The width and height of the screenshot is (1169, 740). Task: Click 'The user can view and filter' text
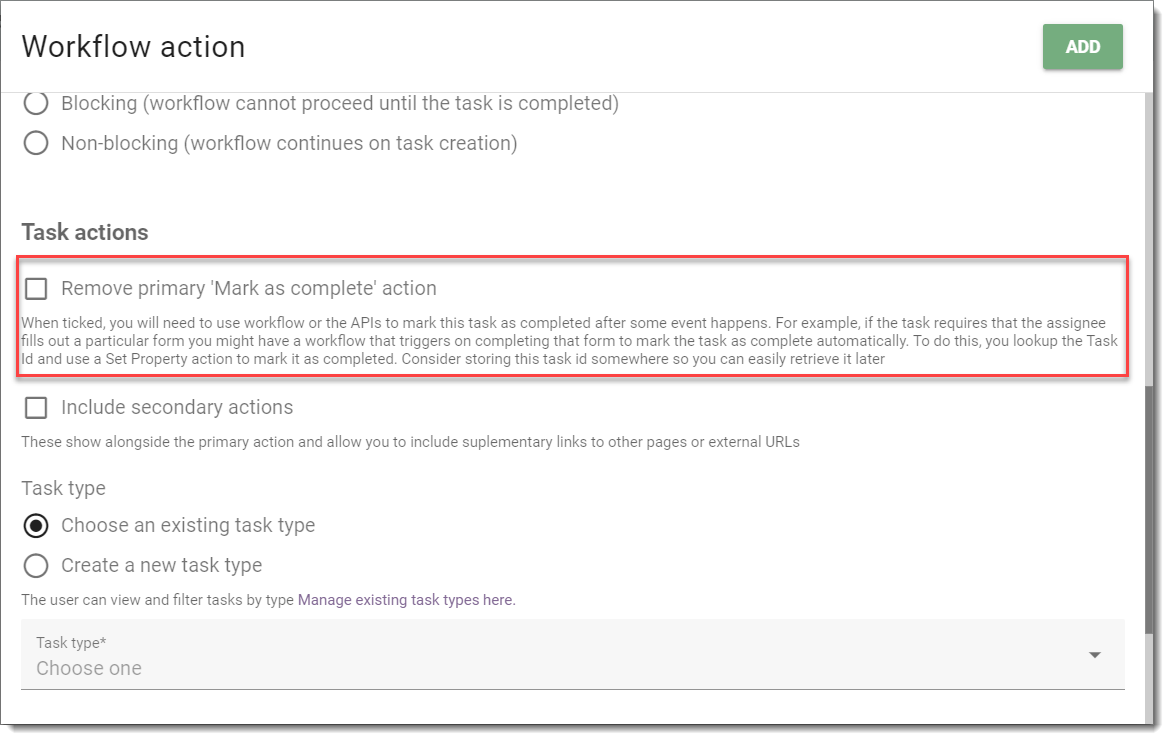pyautogui.click(x=157, y=600)
